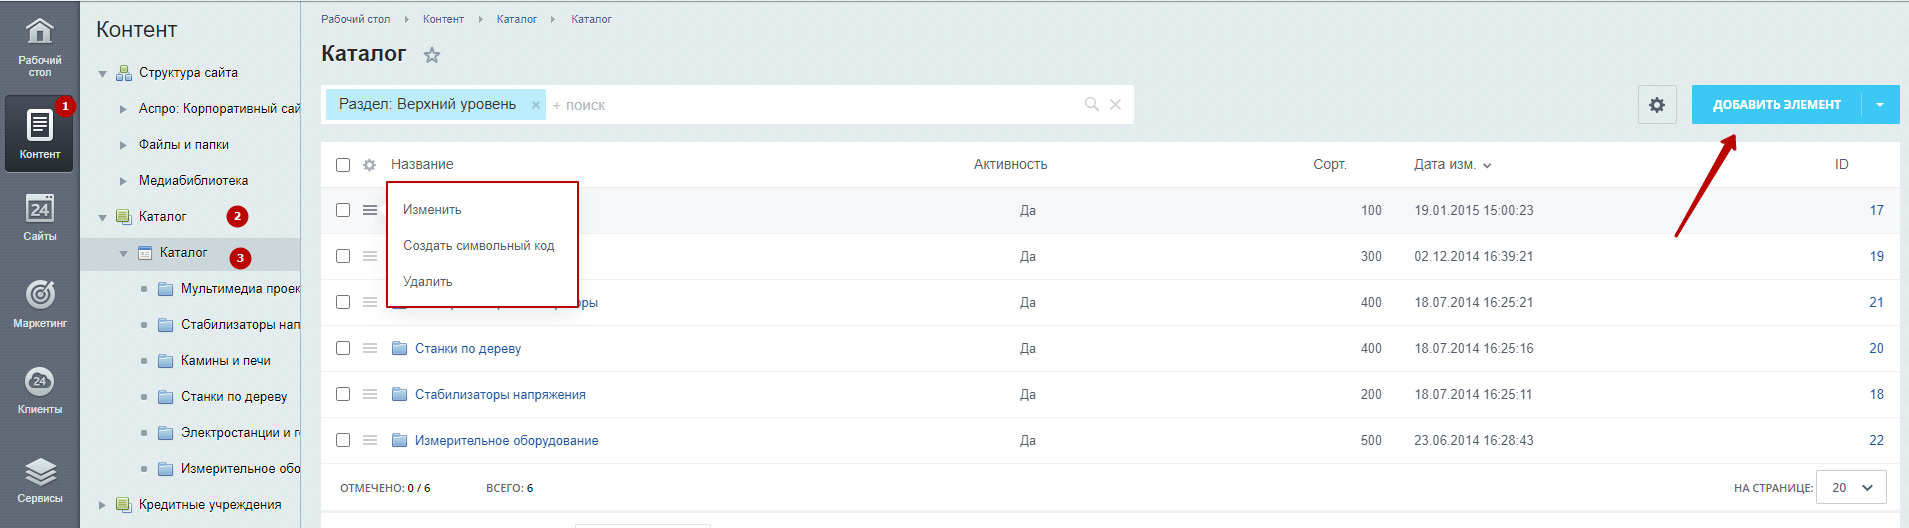Open the Клиенты sidebar section
The width and height of the screenshot is (1909, 528).
39,390
